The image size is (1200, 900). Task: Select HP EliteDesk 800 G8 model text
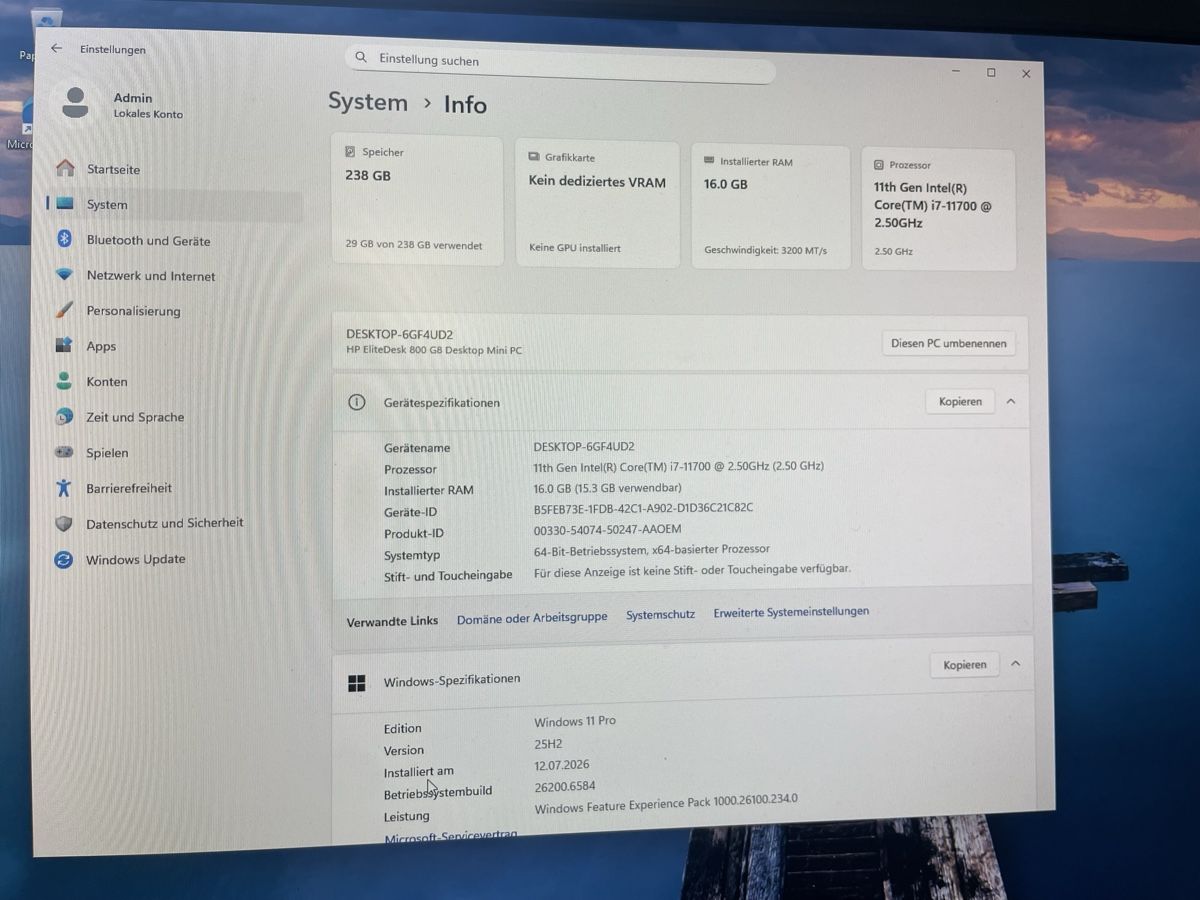[434, 350]
